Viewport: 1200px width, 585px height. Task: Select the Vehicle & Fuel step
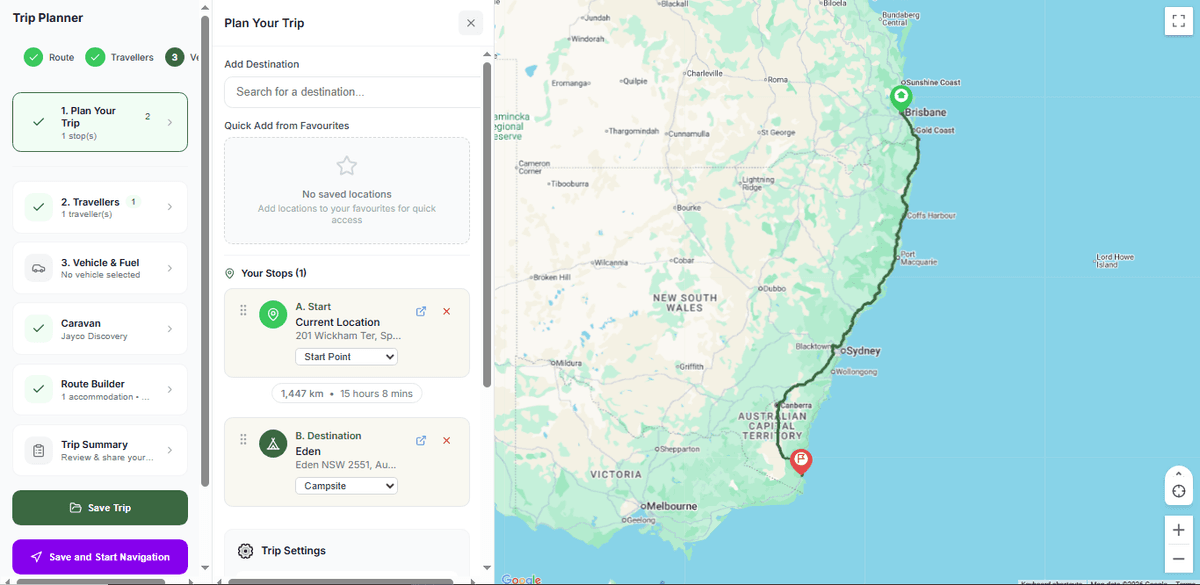pyautogui.click(x=99, y=267)
